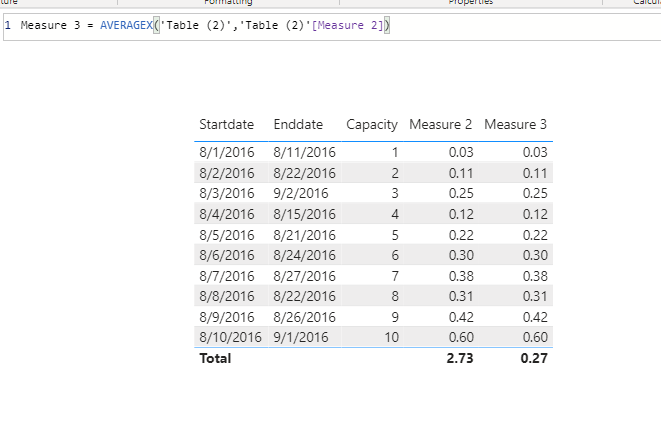Select the 8/1/2016 Startdate cell
Image resolution: width=661 pixels, height=445 pixels.
pos(227,152)
